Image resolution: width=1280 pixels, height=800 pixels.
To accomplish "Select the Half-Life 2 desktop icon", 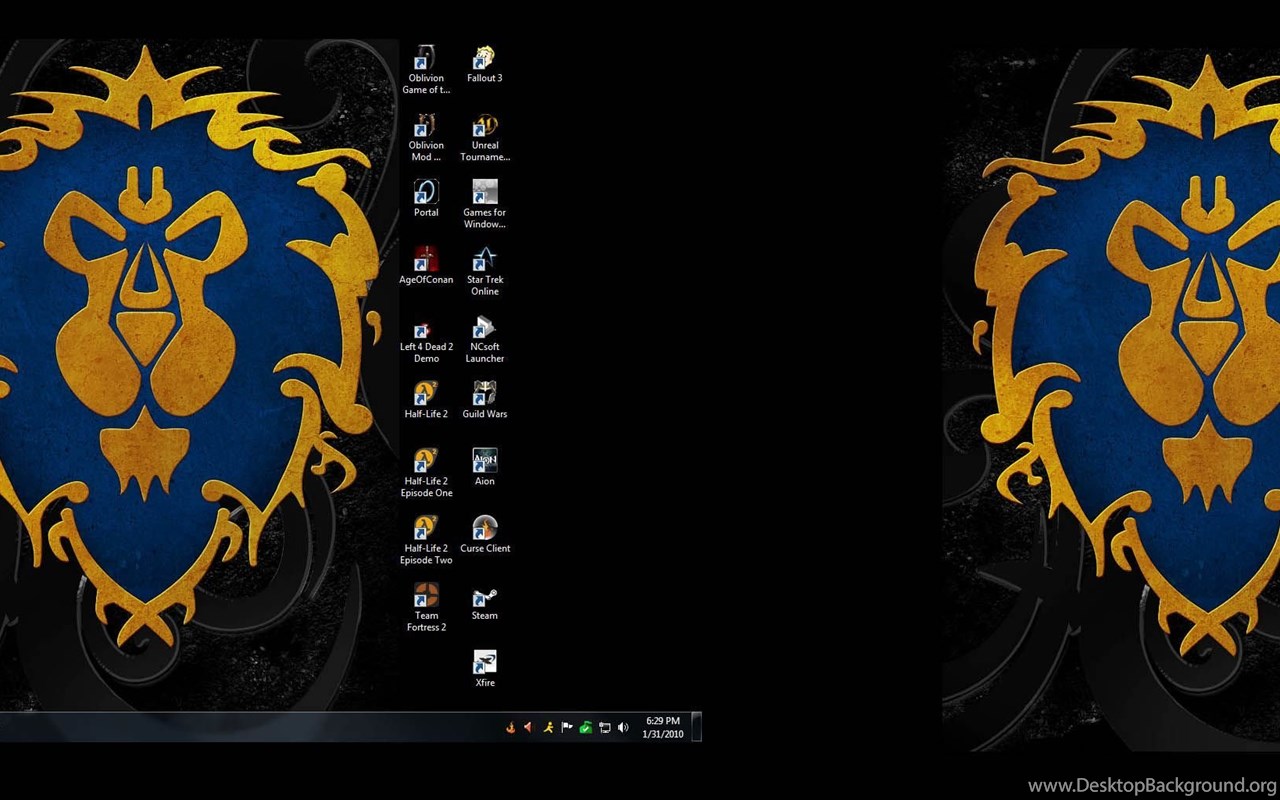I will click(x=426, y=399).
